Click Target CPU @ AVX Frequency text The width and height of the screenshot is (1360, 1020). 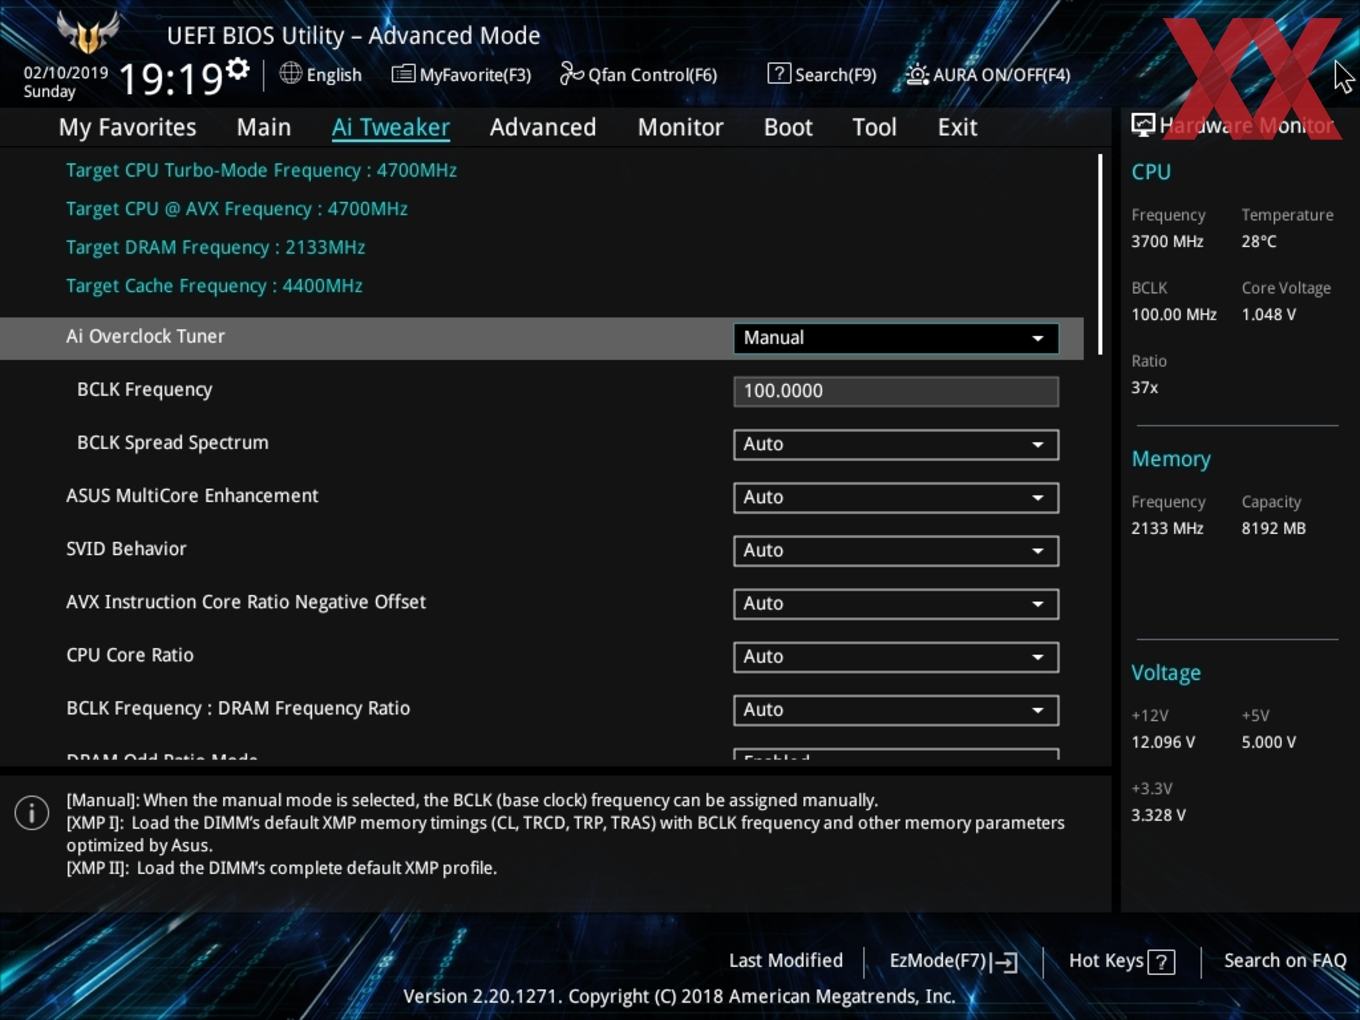pos(237,209)
